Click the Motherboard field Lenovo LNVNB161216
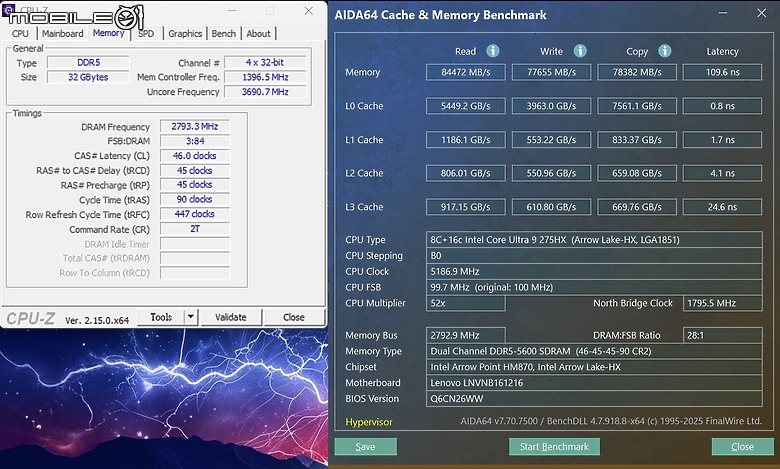The image size is (780, 469). pos(594,383)
